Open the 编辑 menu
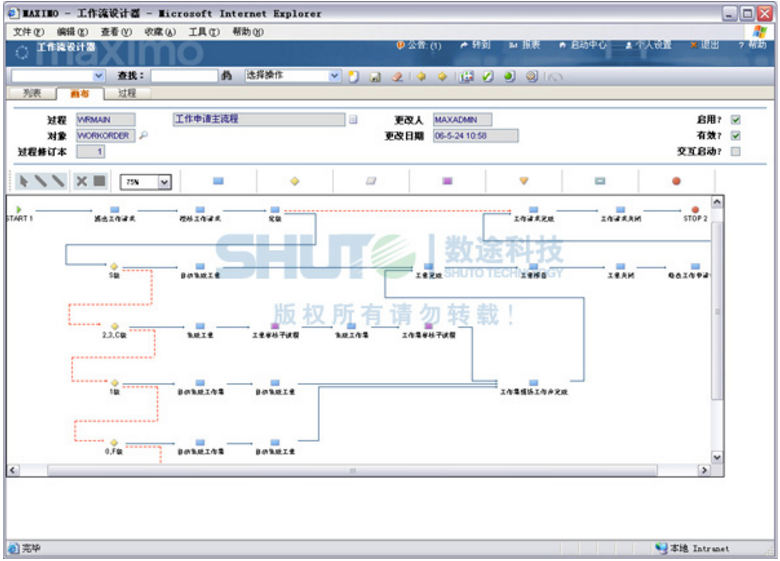Image resolution: width=780 pixels, height=561 pixels. (x=72, y=32)
